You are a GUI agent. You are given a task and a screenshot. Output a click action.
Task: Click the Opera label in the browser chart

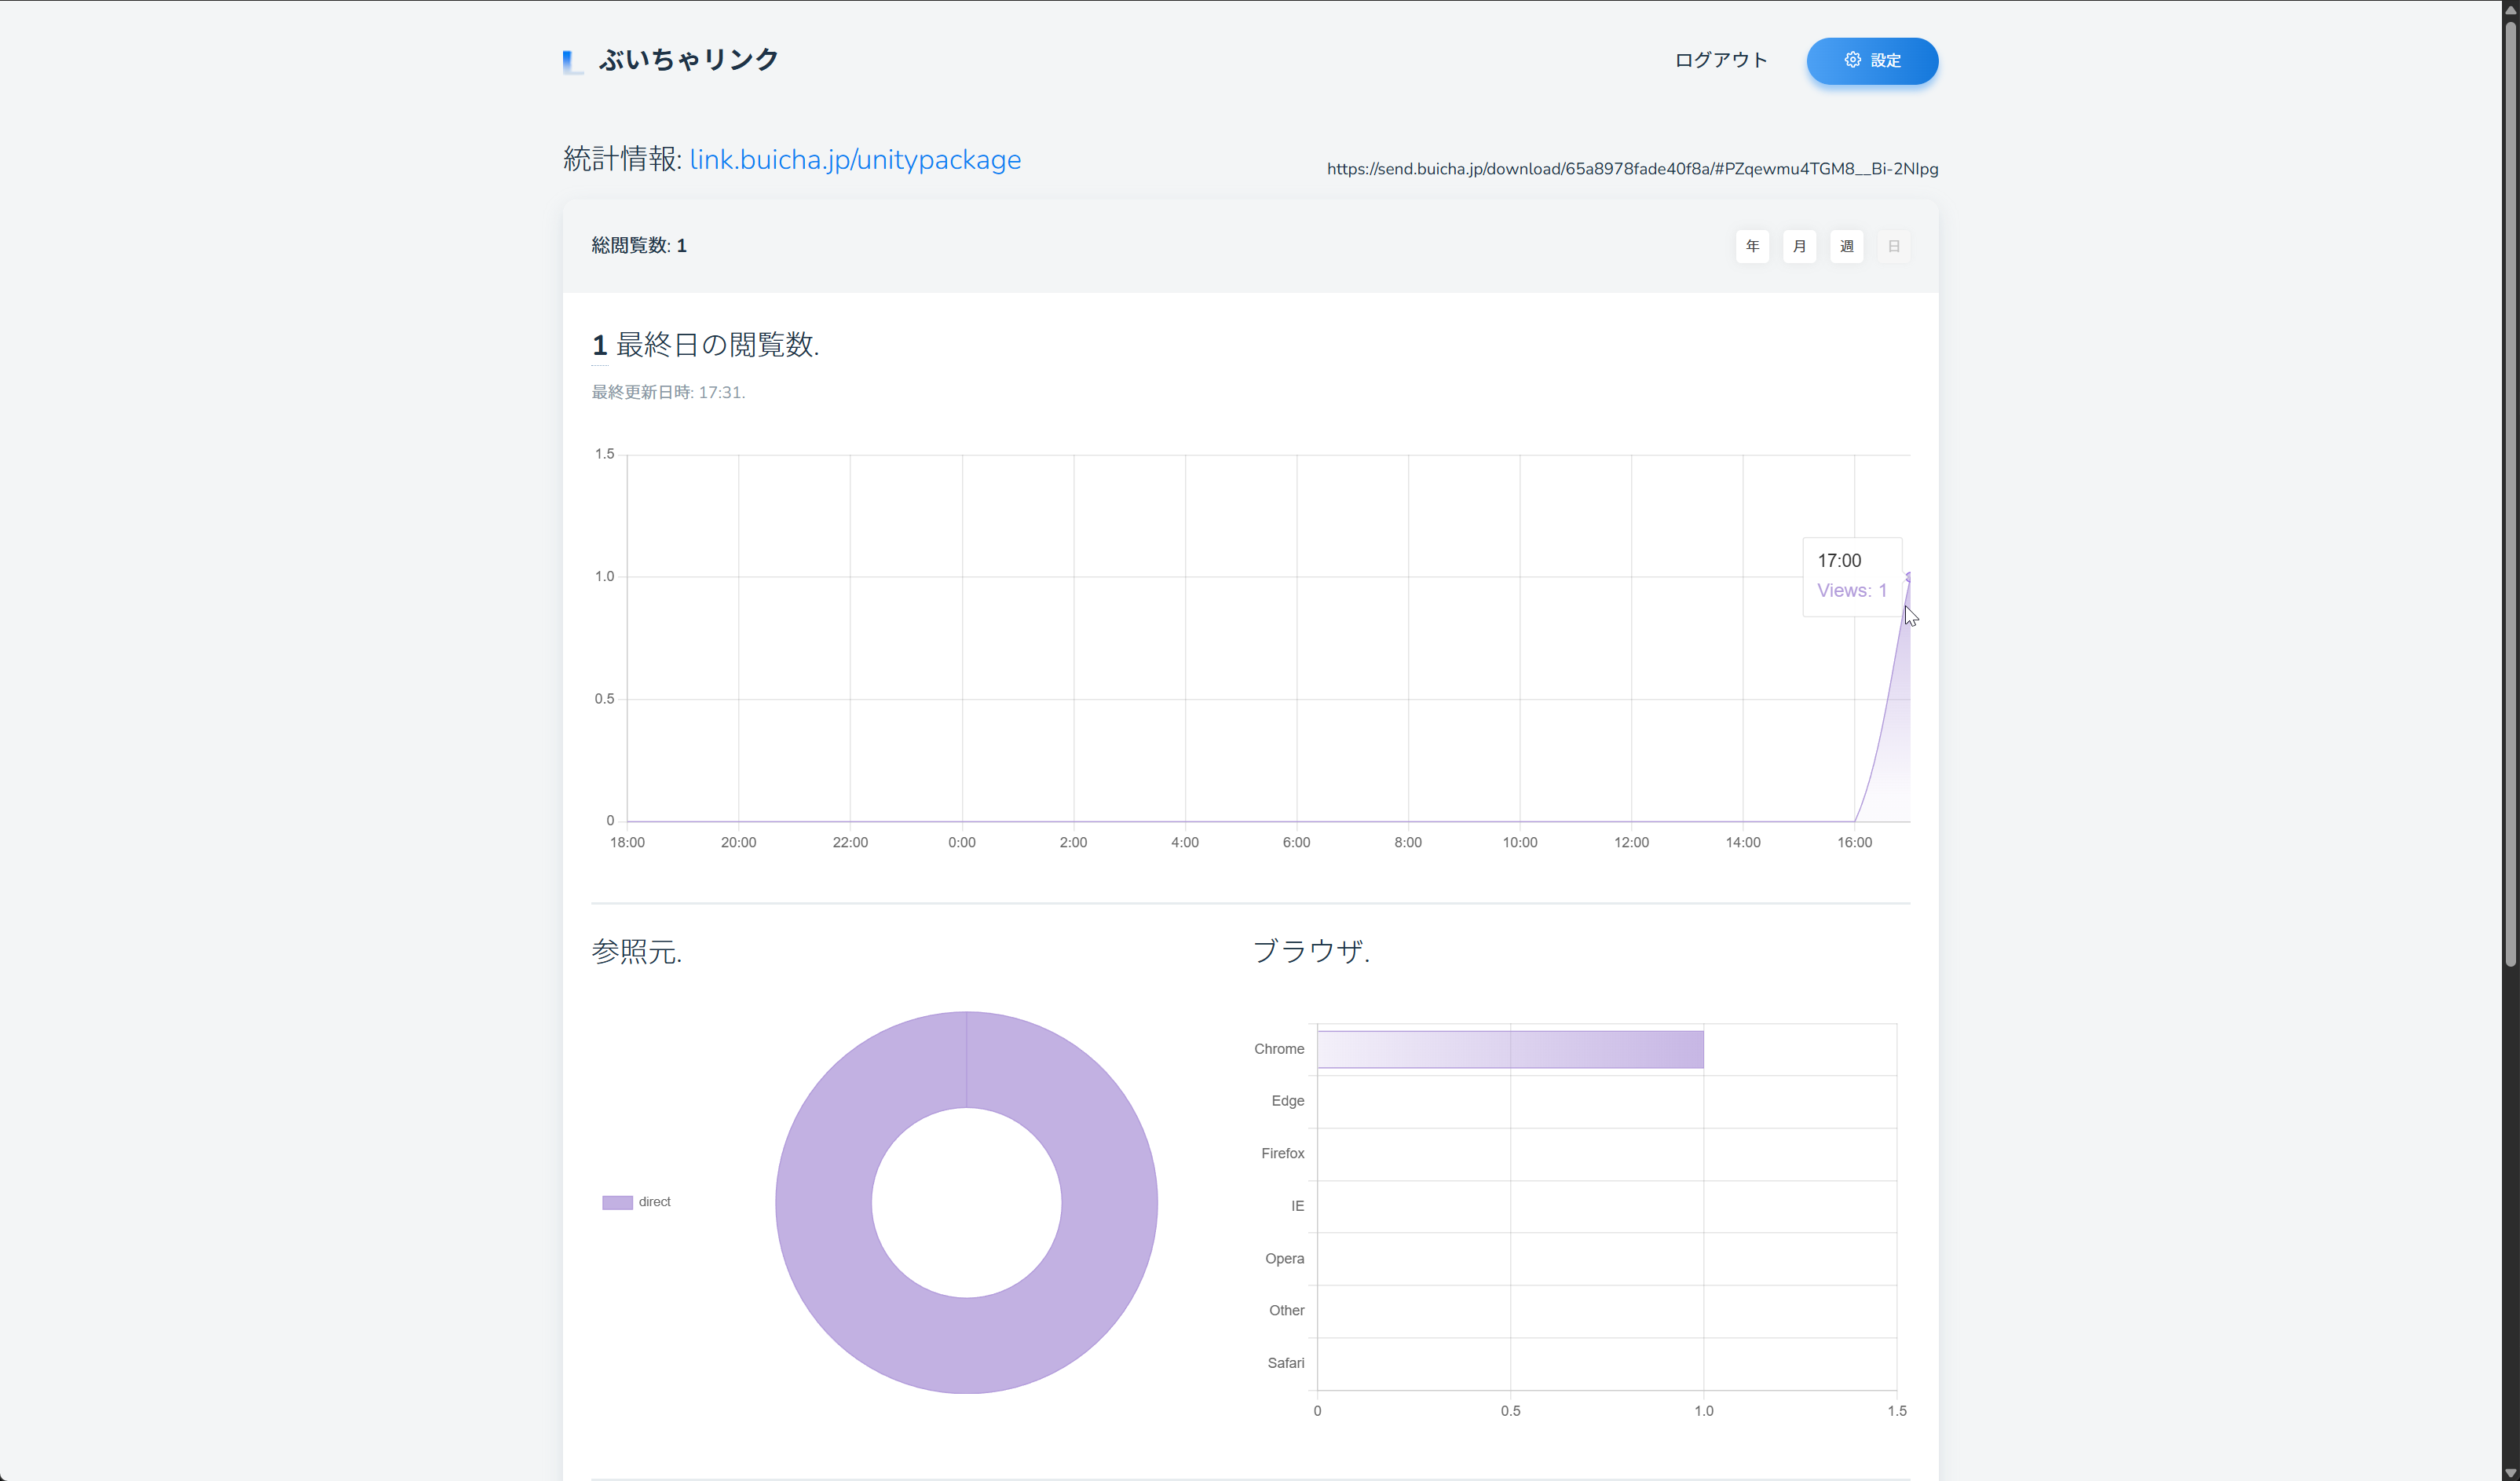tap(1285, 1259)
